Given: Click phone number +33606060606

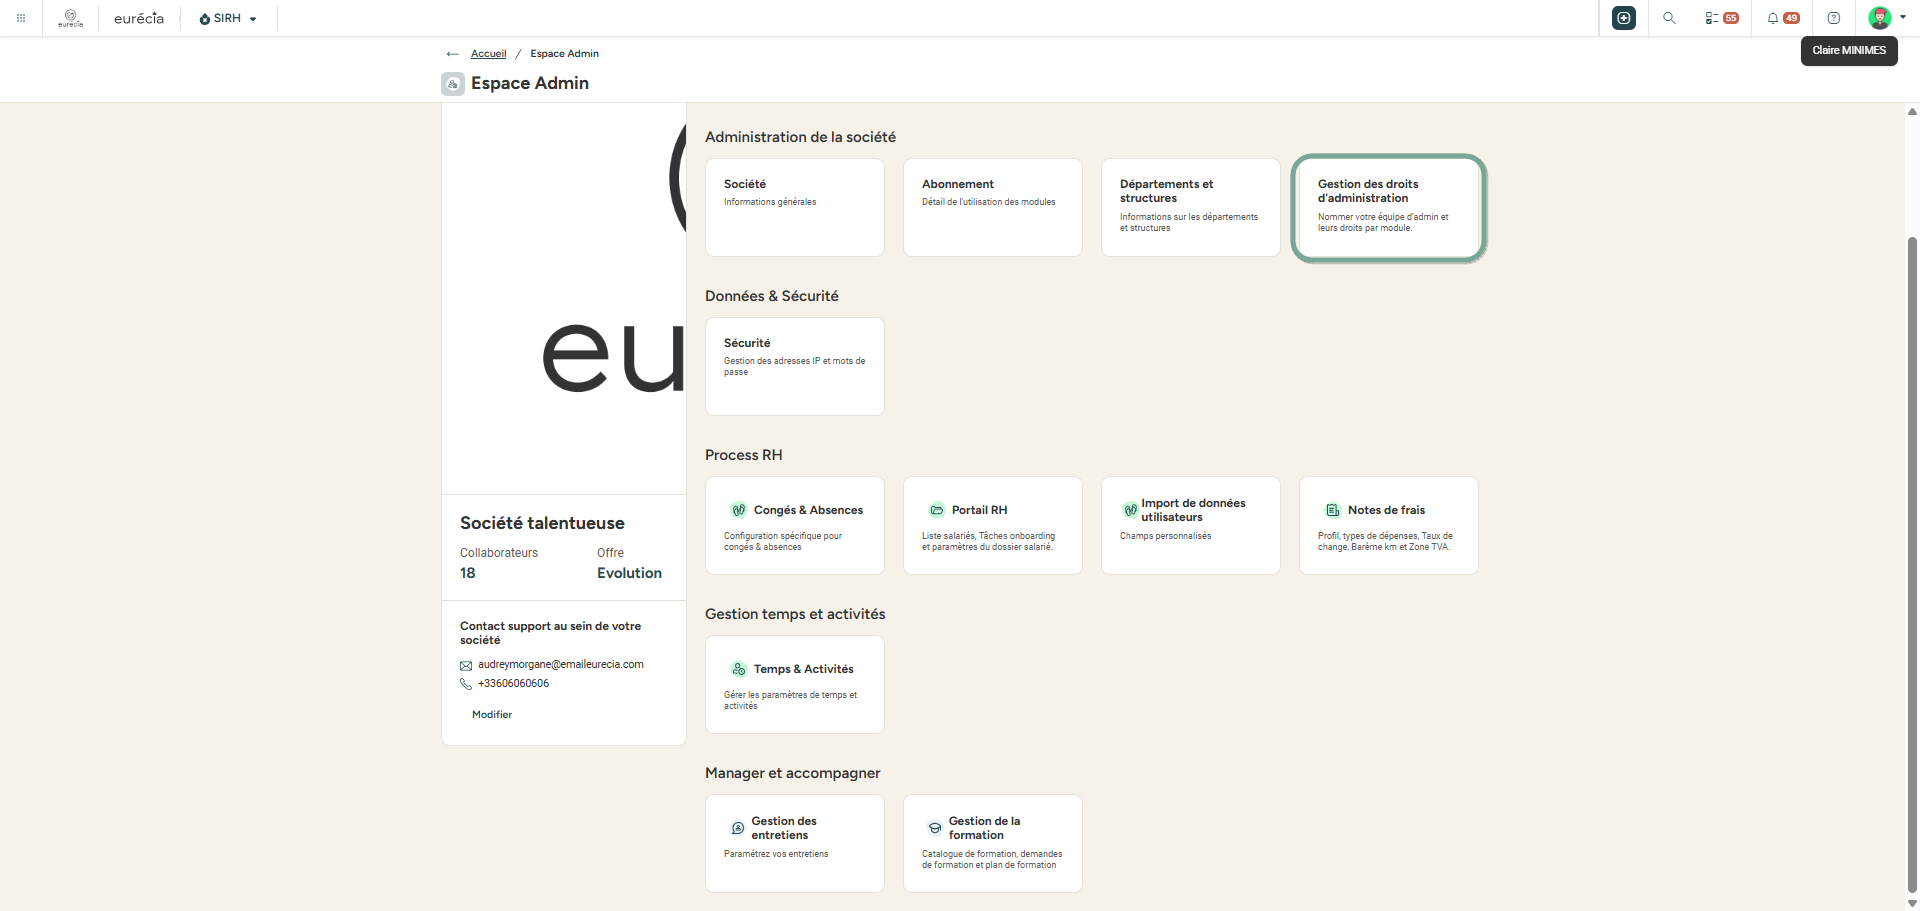Looking at the screenshot, I should point(513,684).
